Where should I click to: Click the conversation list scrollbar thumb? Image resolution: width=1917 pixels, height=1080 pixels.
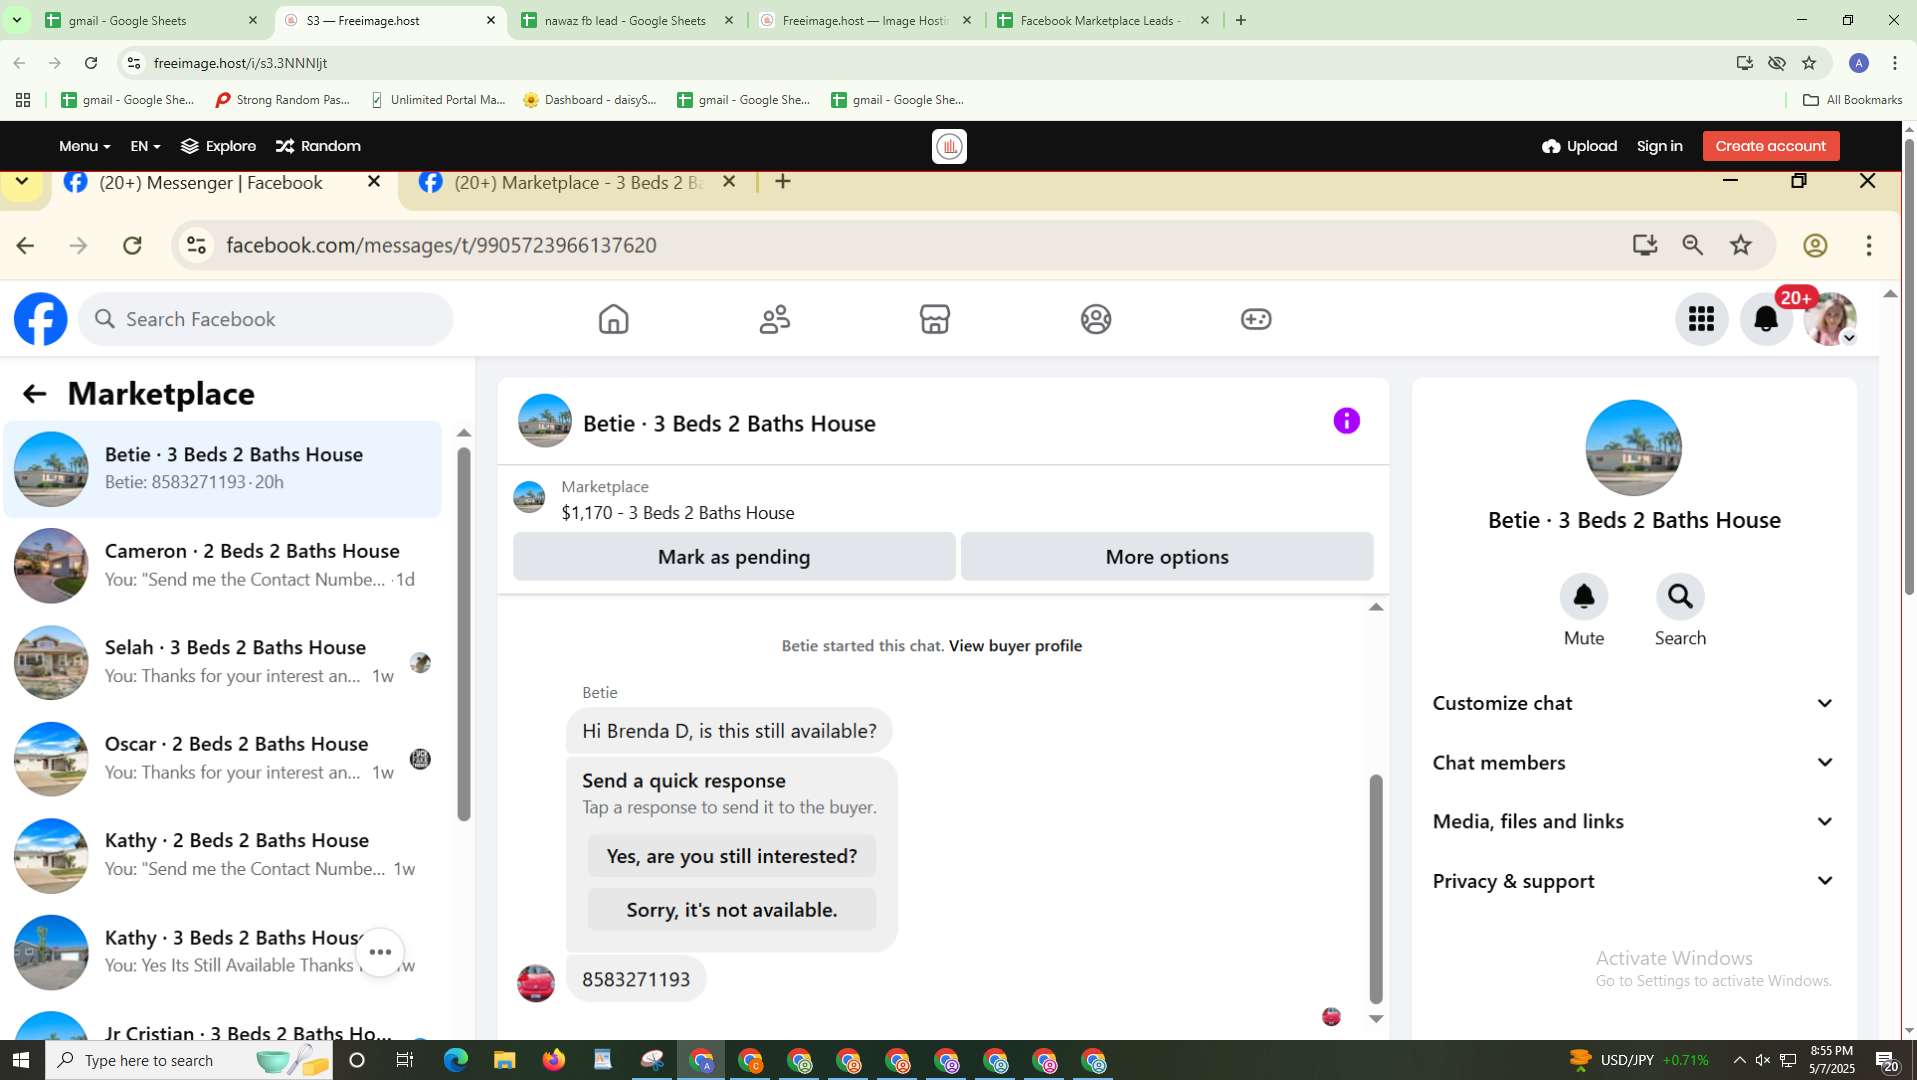(463, 634)
